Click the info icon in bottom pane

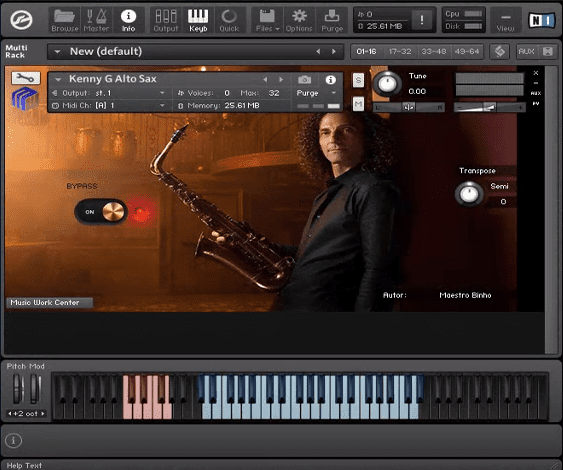[x=14, y=441]
